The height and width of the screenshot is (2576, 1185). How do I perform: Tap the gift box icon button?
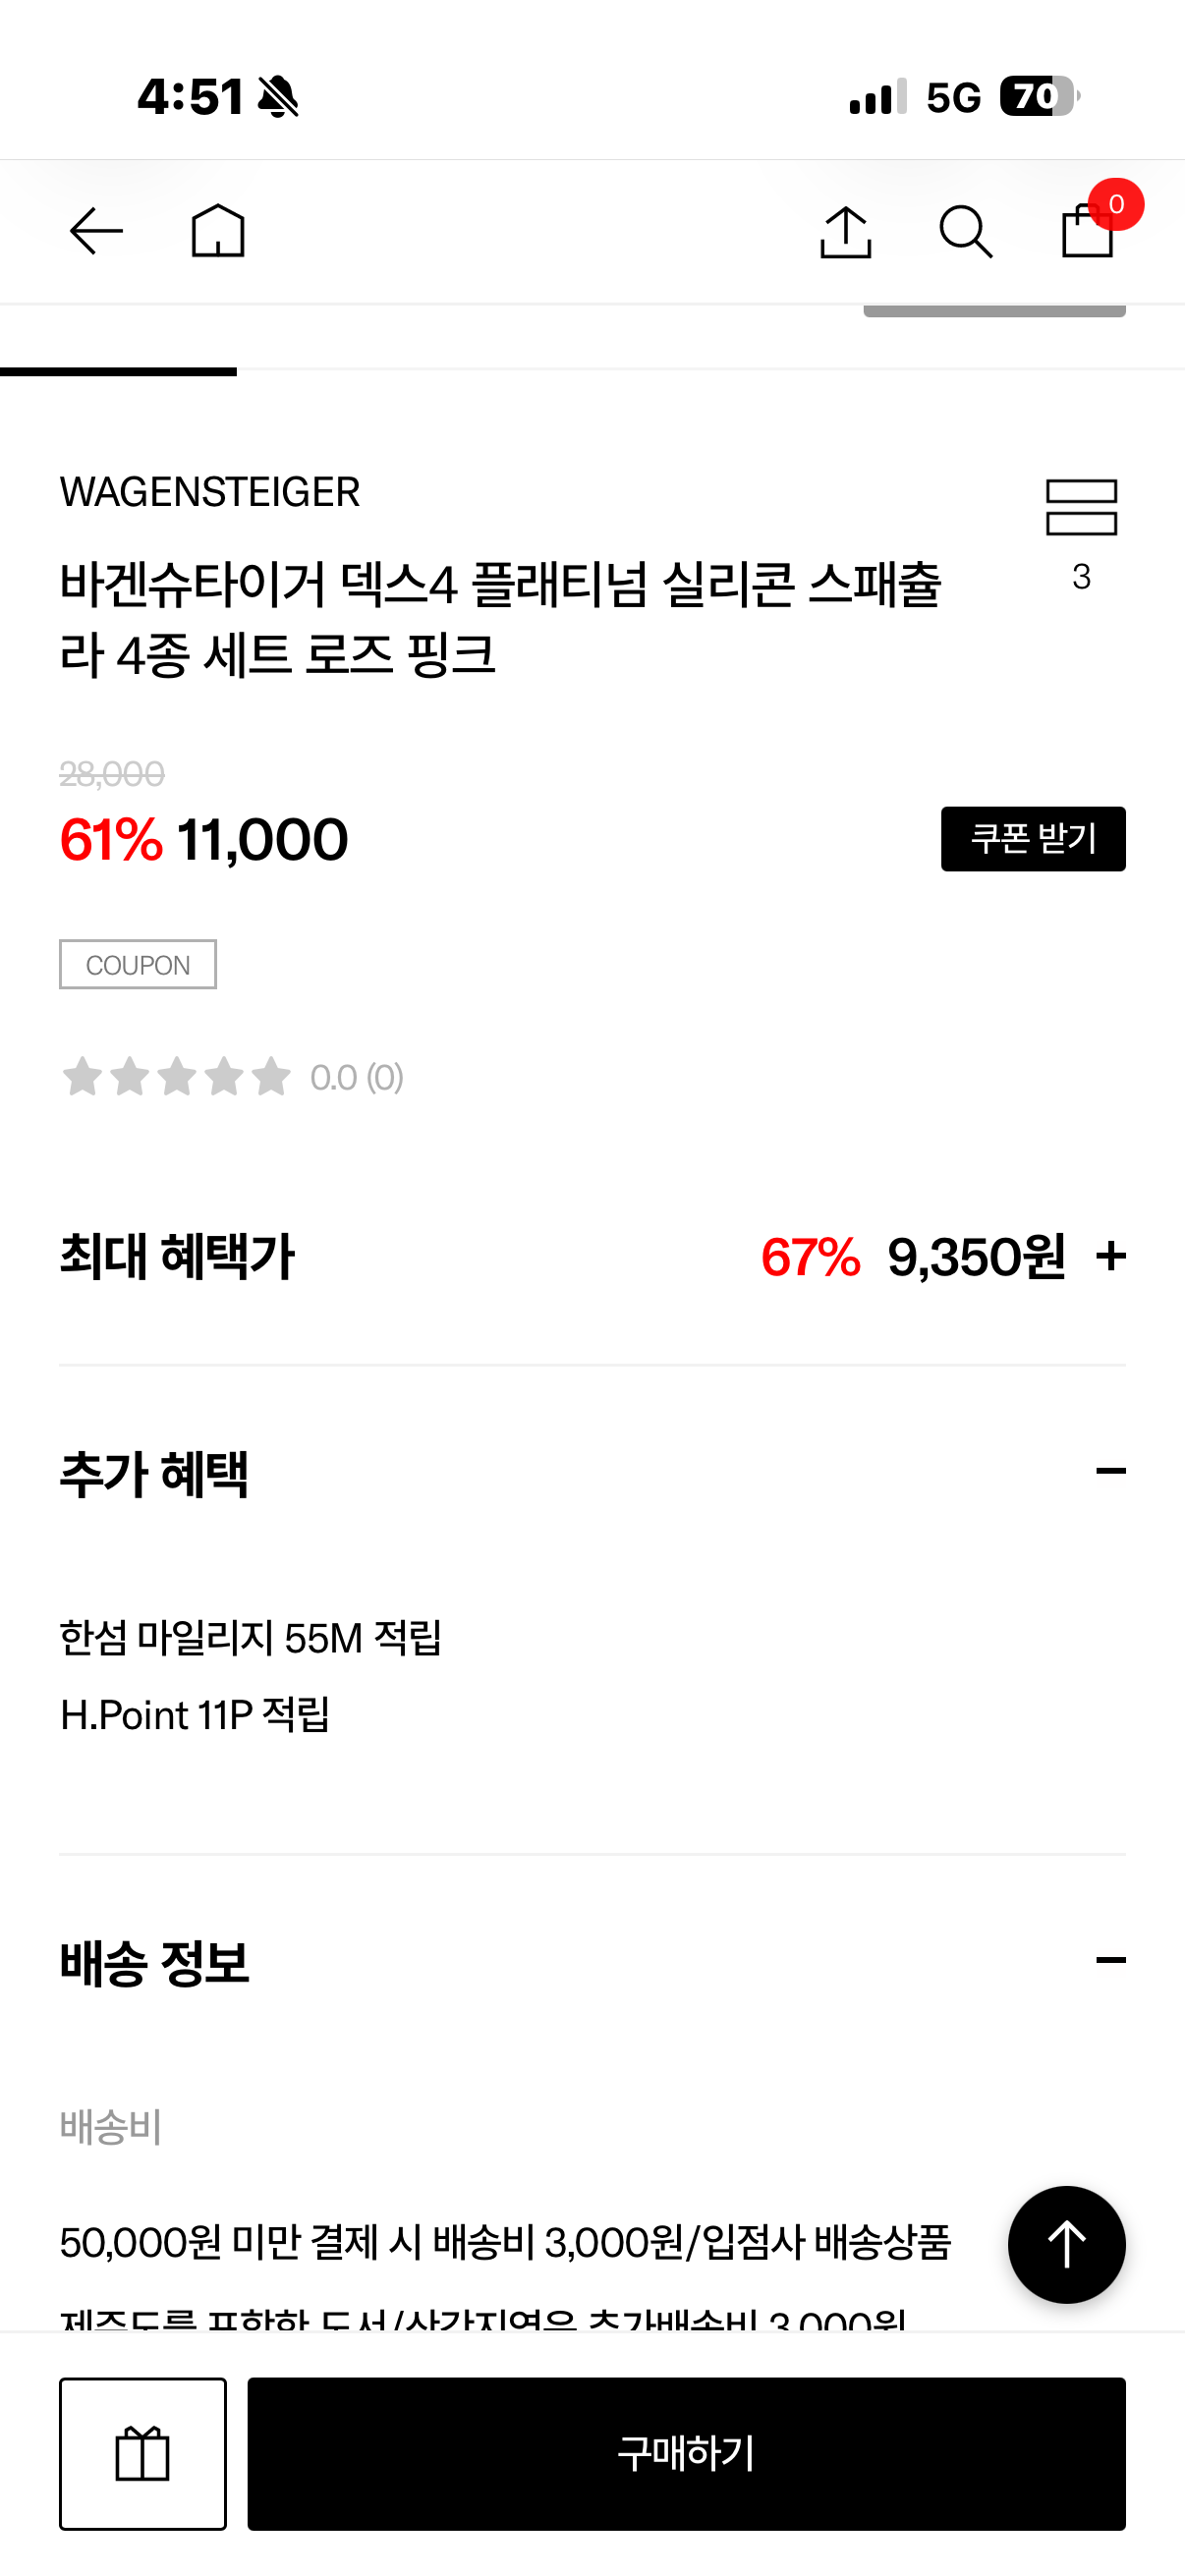143,2454
